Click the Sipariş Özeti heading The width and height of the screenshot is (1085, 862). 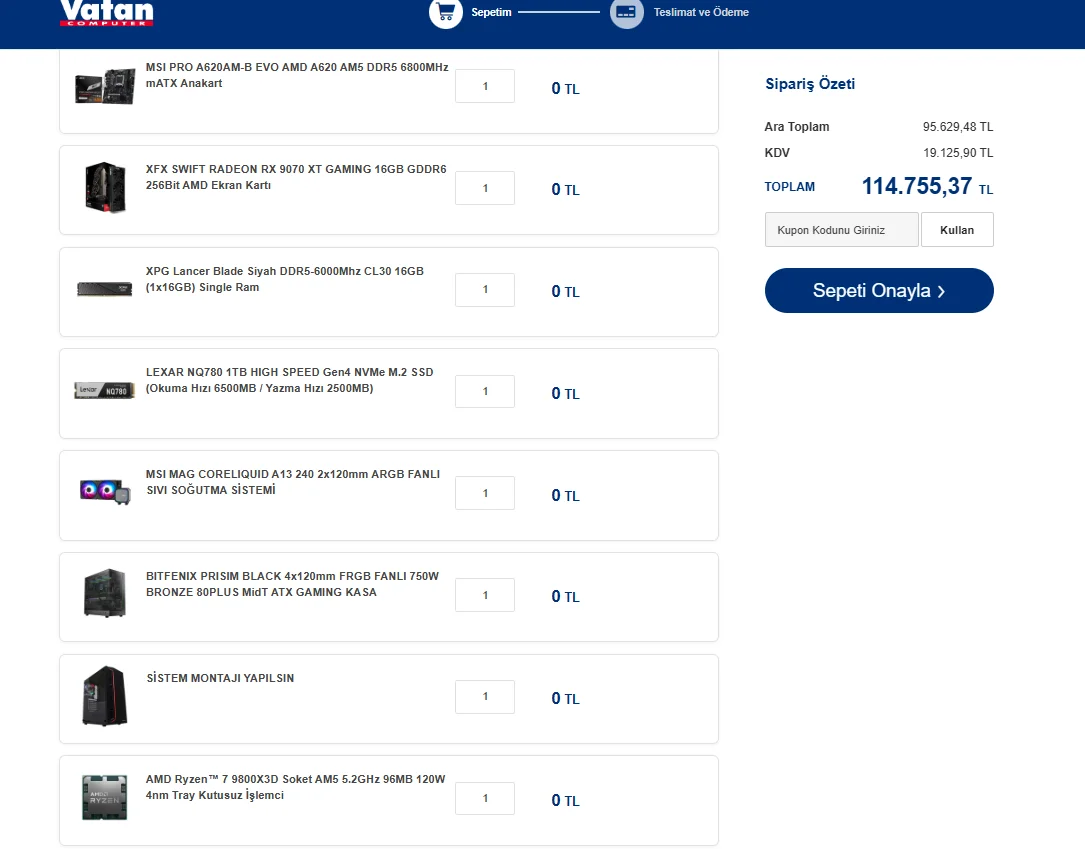[x=810, y=84]
